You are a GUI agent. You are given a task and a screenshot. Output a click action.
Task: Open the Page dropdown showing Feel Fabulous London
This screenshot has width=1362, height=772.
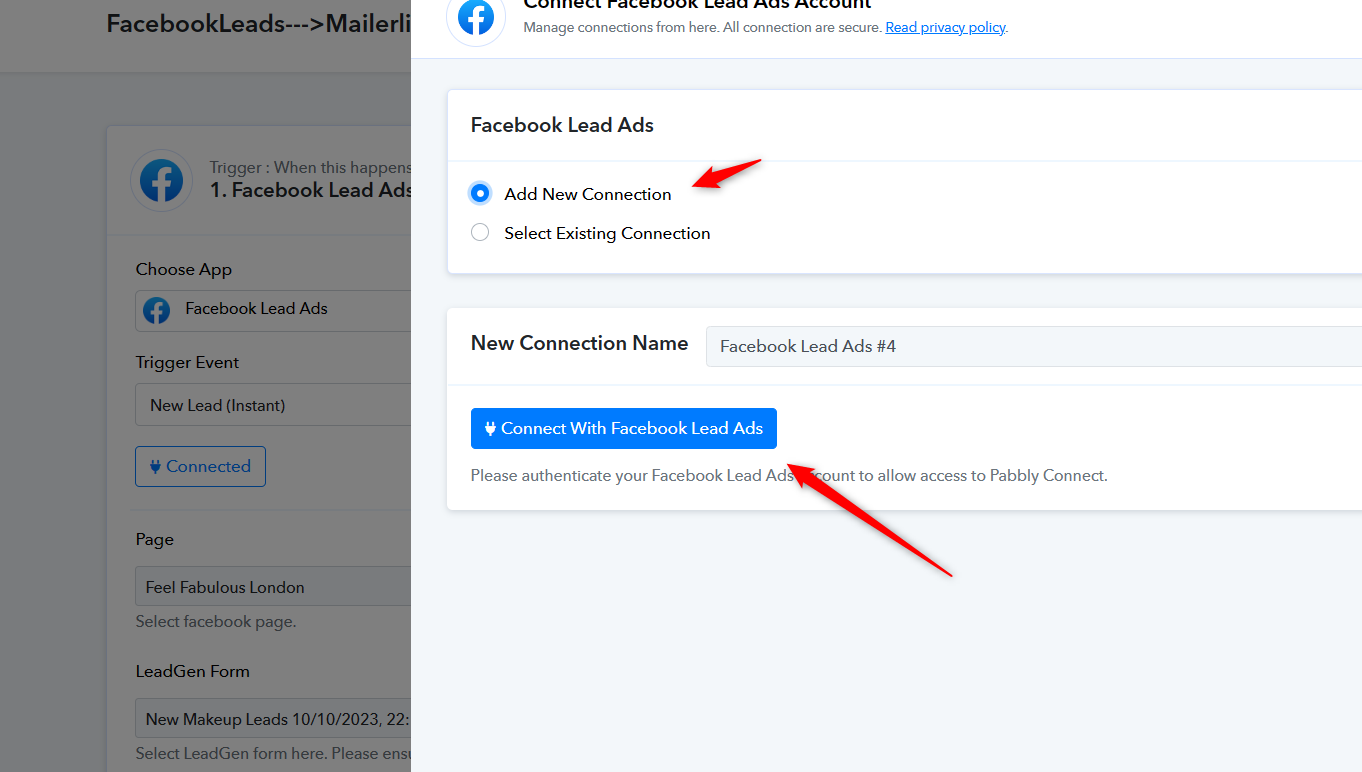pos(273,586)
